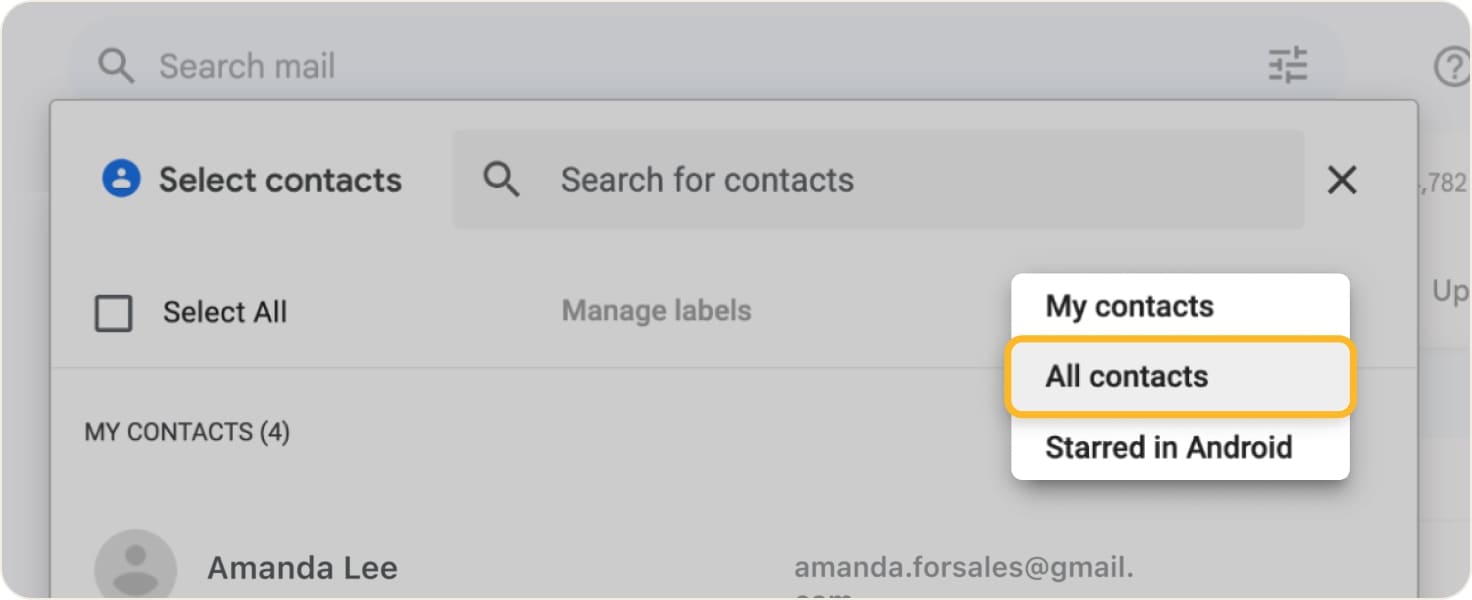Open the Manage labels menu
Viewport: 1472px width, 600px height.
click(656, 311)
